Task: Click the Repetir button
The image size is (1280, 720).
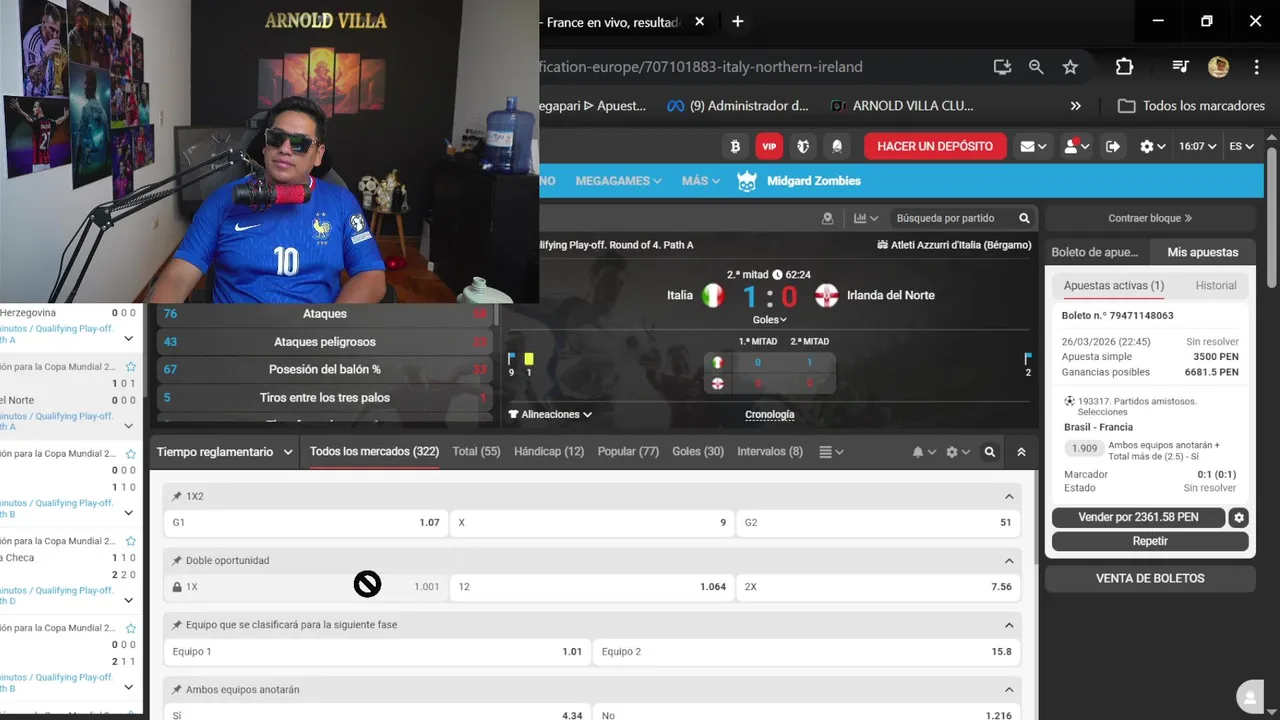Action: 1150,541
